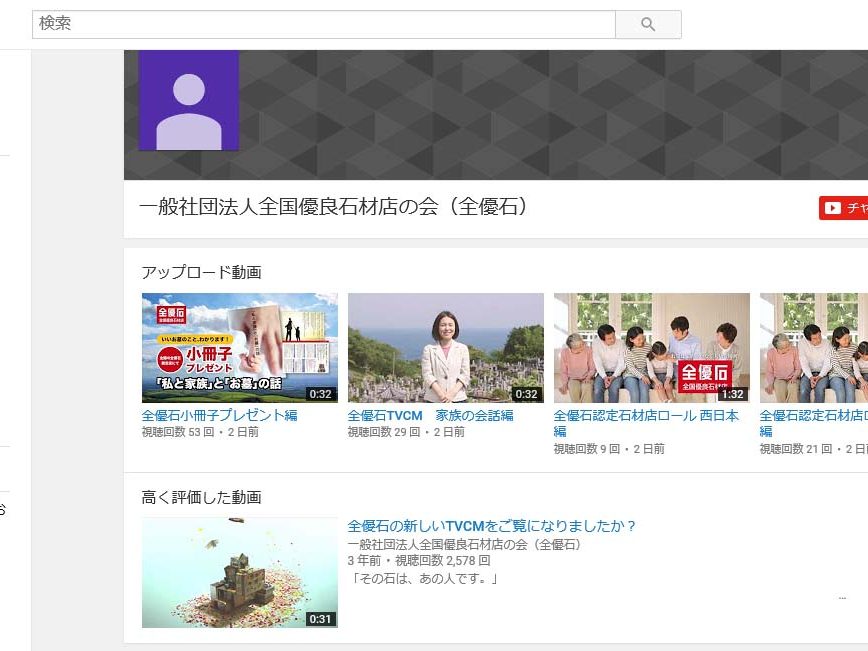Viewport: 868px width, 651px height.
Task: Open the thumbnail of the video with 21 views
Action: [814, 348]
